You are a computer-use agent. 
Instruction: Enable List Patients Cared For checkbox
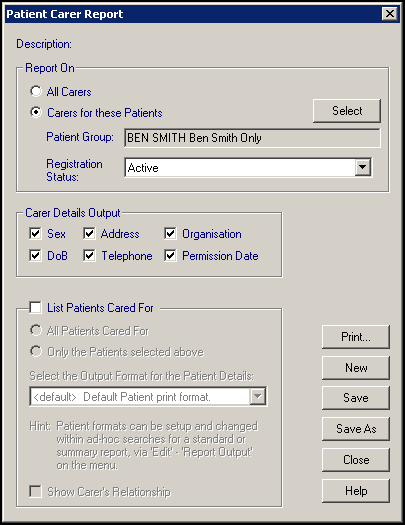[35, 307]
